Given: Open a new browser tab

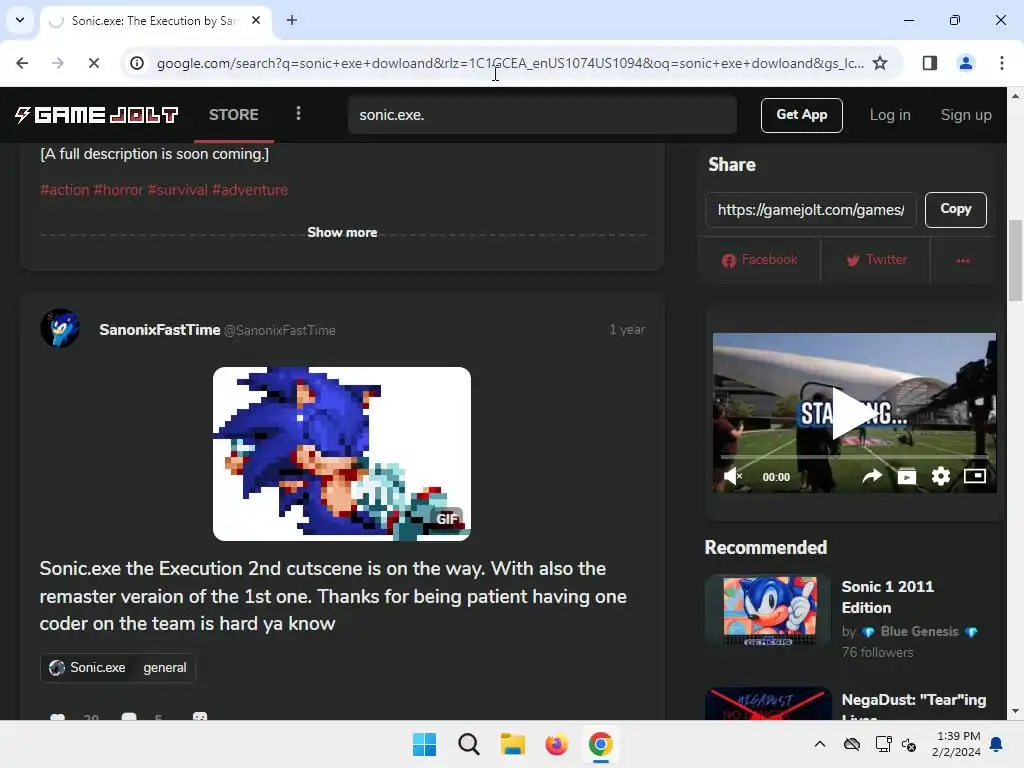Looking at the screenshot, I should pos(292,20).
